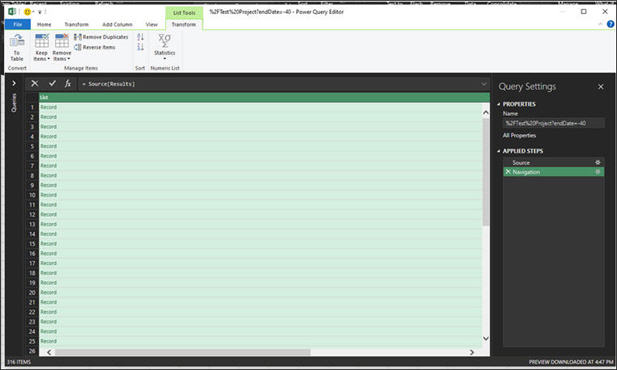Click the Remove Duplicates icon
This screenshot has height=370, width=617.
(78, 37)
